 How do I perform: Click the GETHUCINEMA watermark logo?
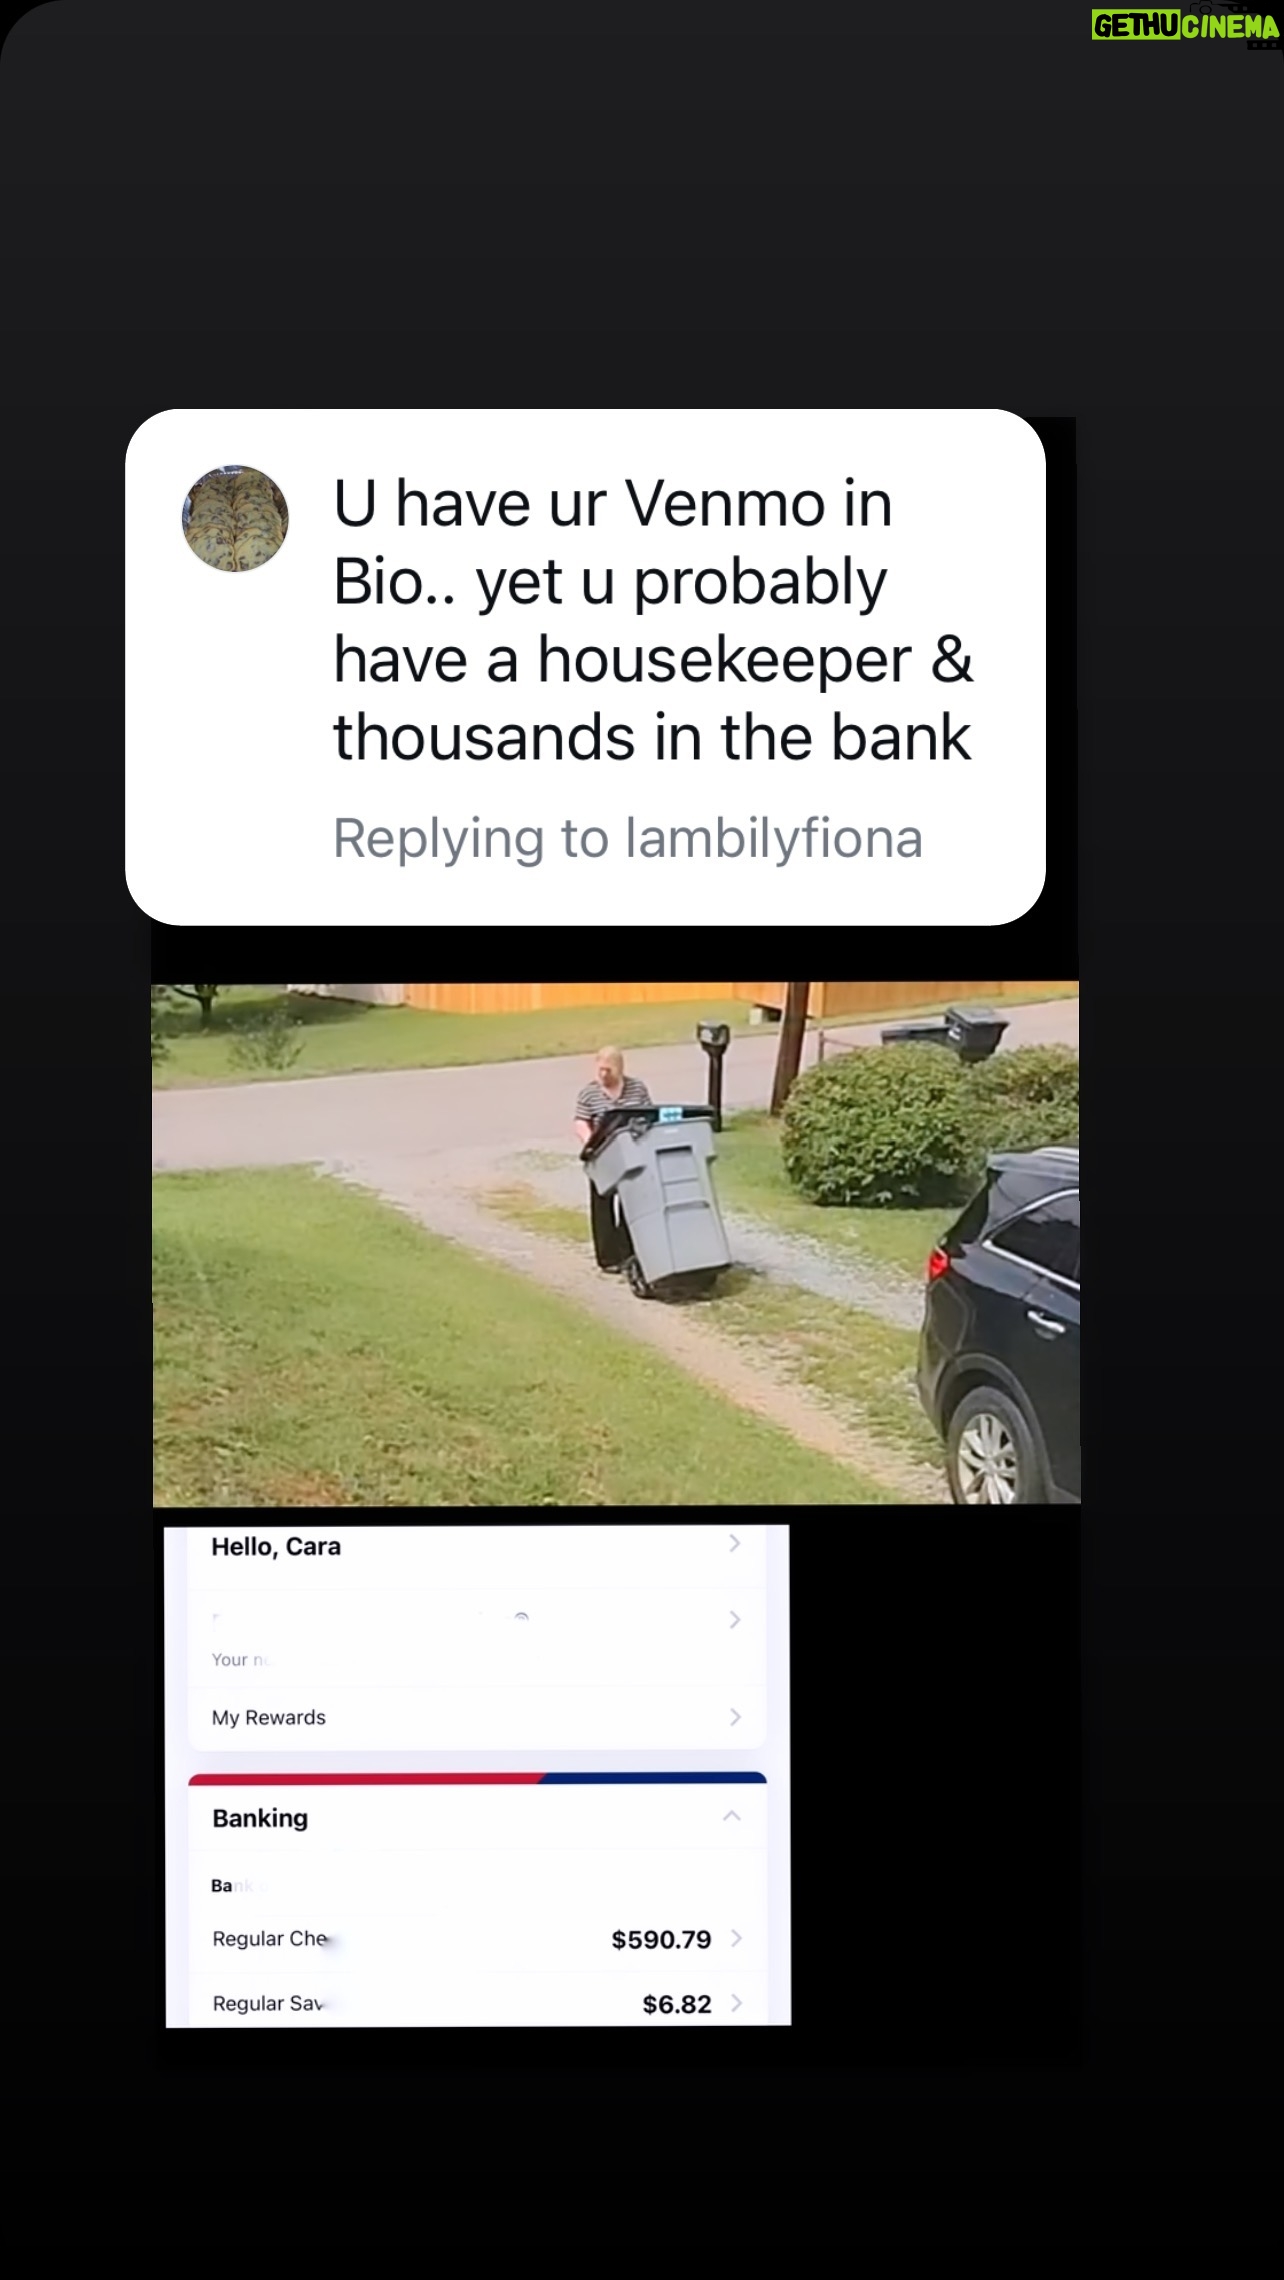pyautogui.click(x=1185, y=26)
